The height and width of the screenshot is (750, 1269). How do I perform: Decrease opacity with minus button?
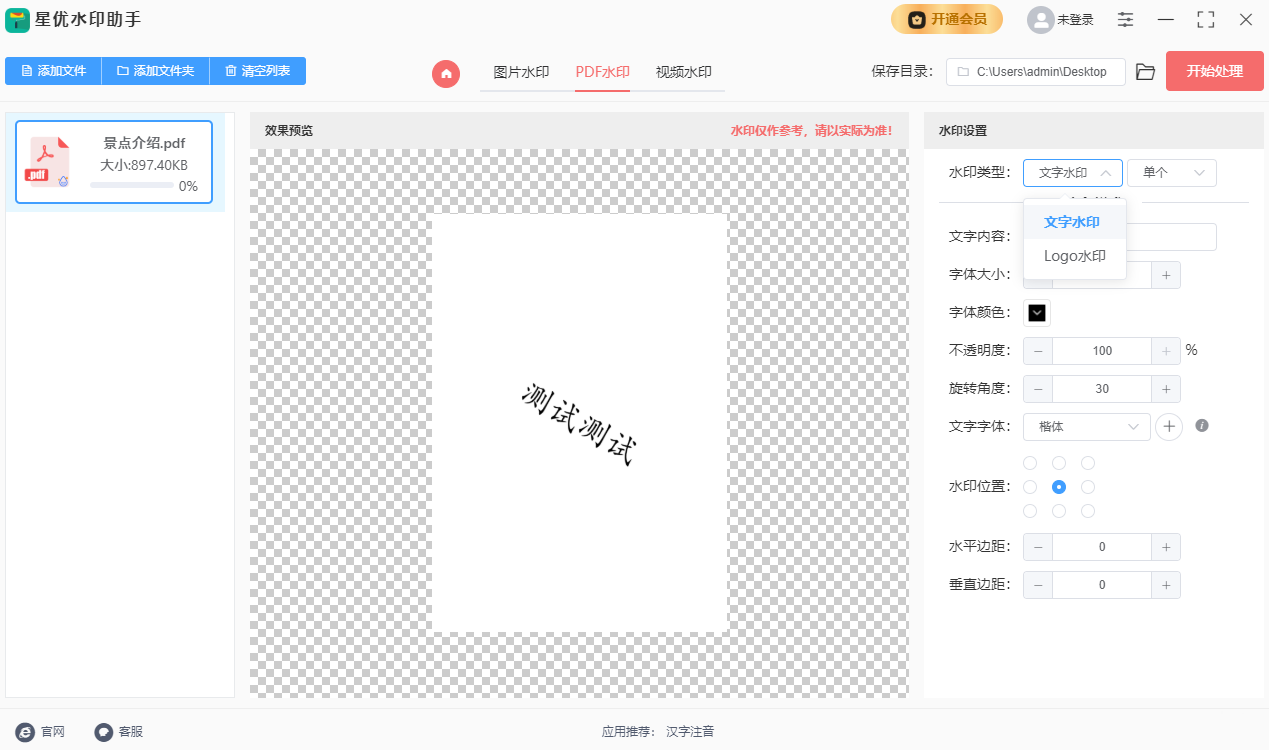coord(1038,351)
